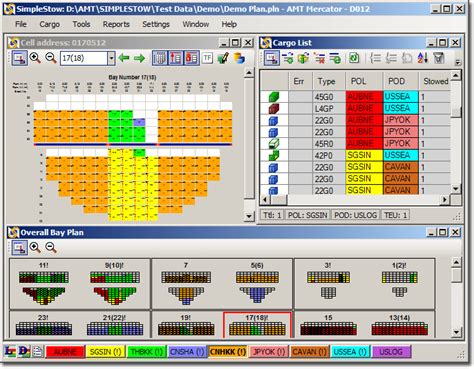Click the filter funnel icon in Cargo List
474x369 pixels.
(439, 58)
